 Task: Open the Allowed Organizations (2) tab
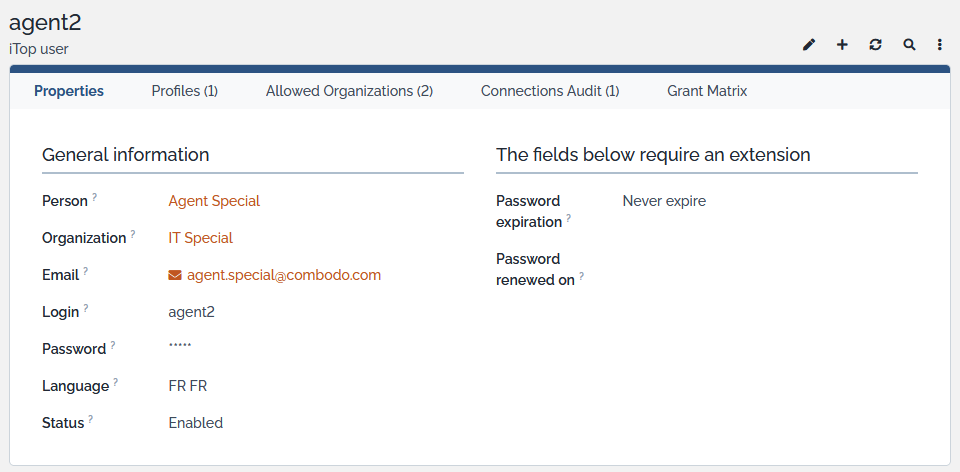[x=349, y=91]
